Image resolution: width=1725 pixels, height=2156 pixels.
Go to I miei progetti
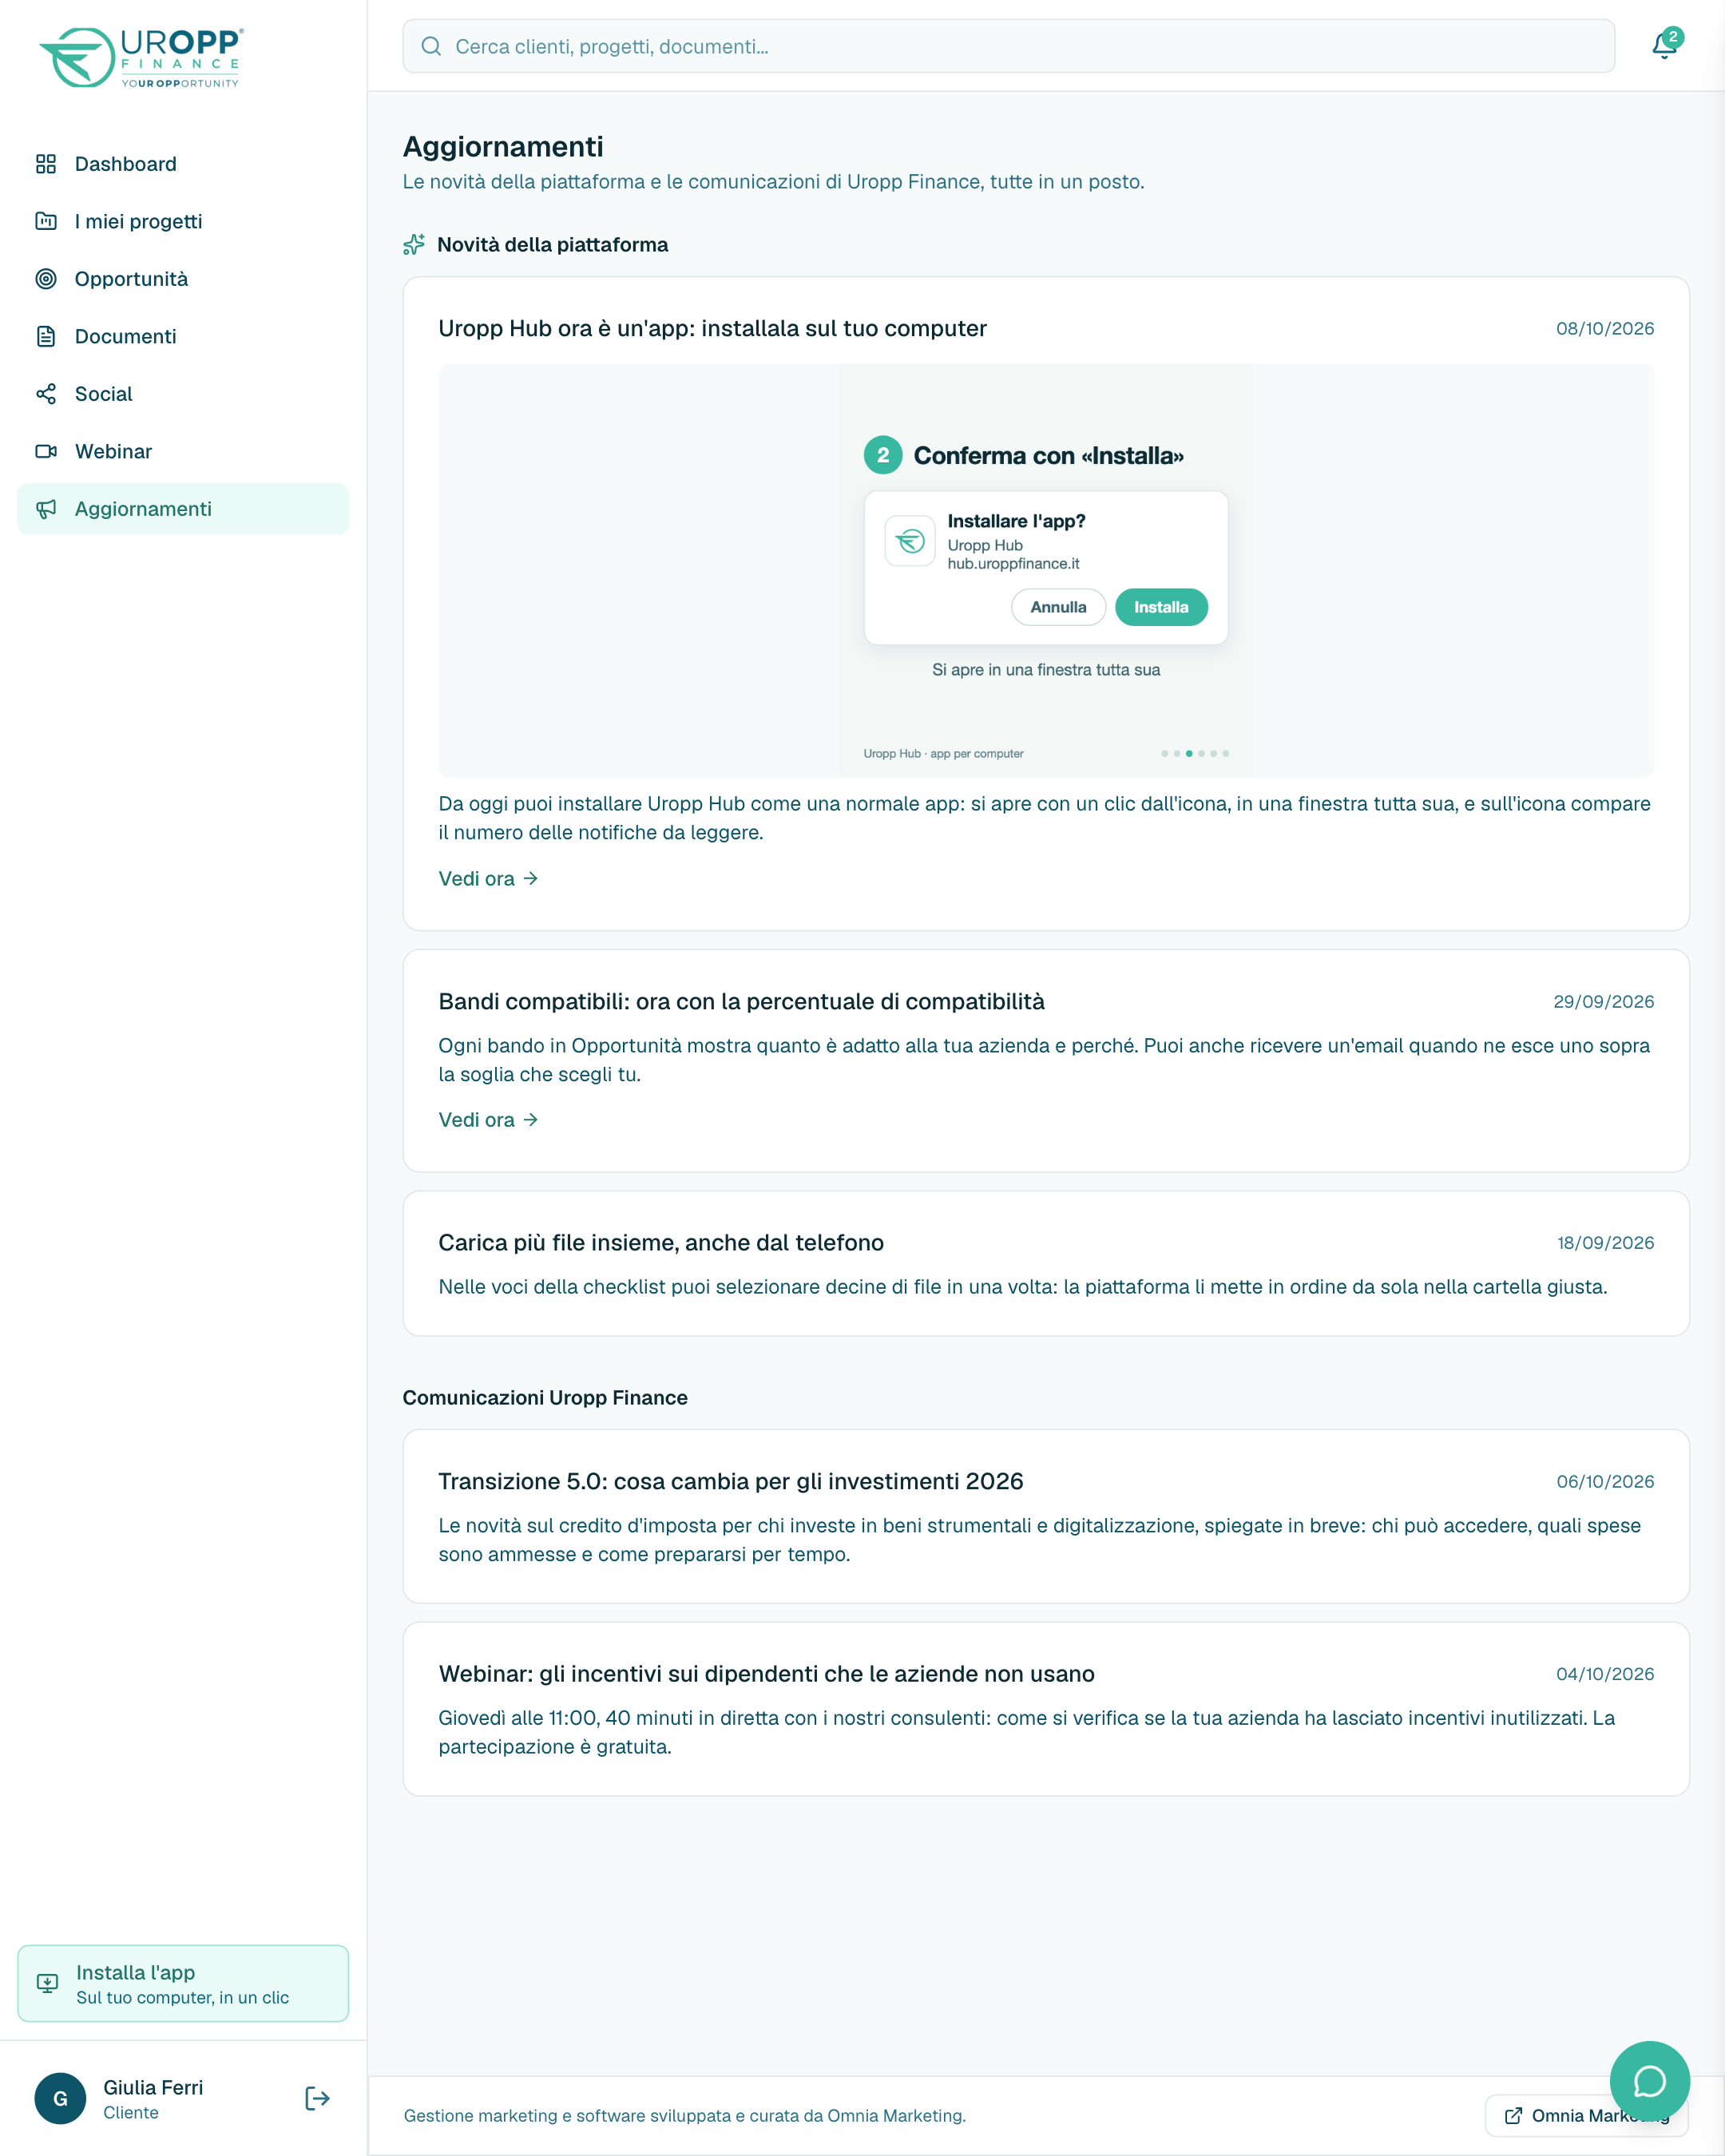[183, 221]
